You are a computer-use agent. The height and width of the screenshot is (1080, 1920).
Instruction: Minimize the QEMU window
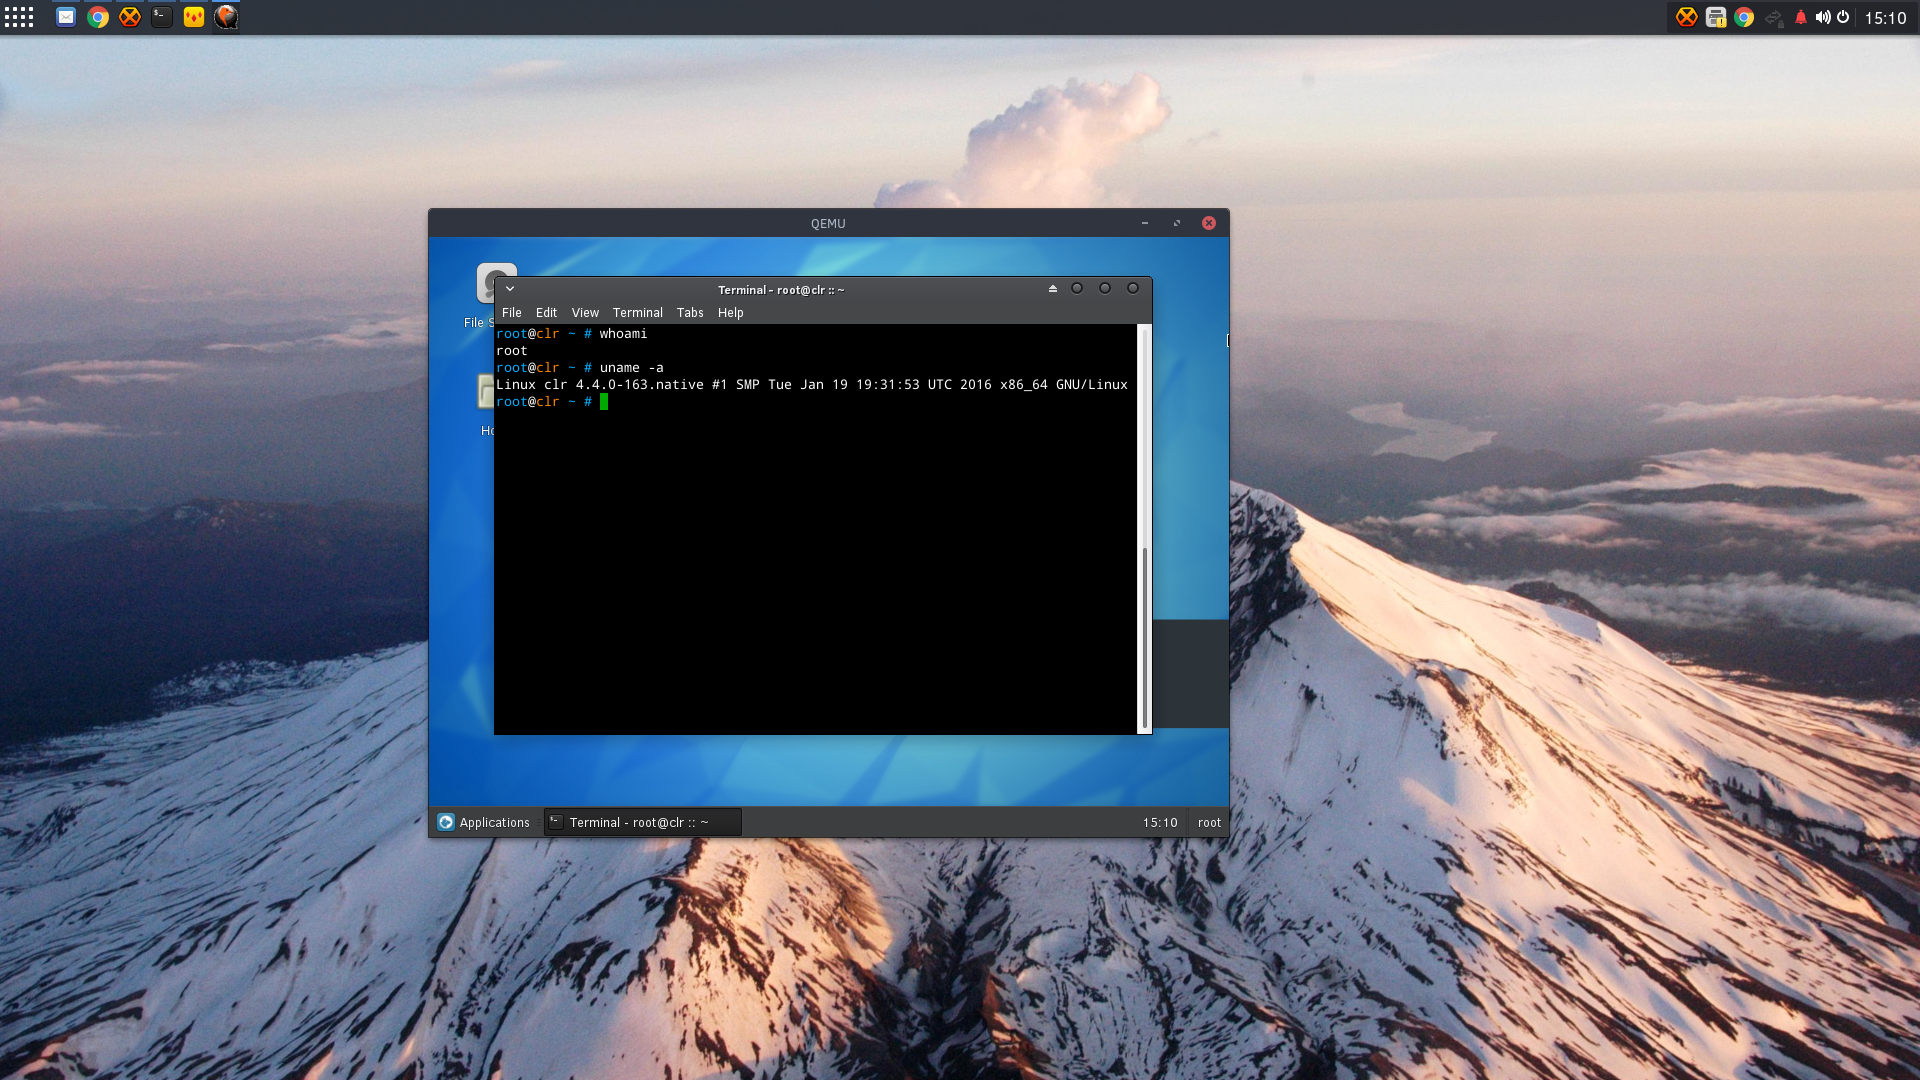click(1145, 223)
